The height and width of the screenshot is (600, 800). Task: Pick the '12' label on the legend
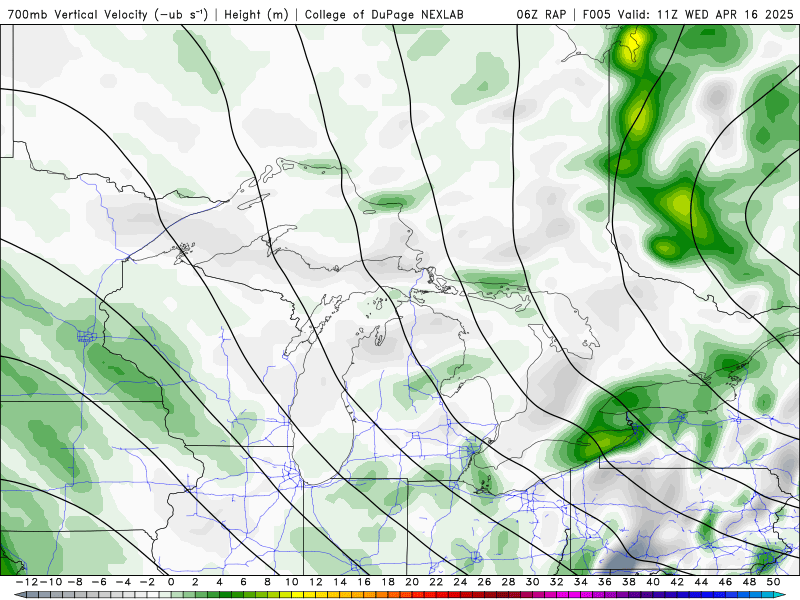click(316, 582)
